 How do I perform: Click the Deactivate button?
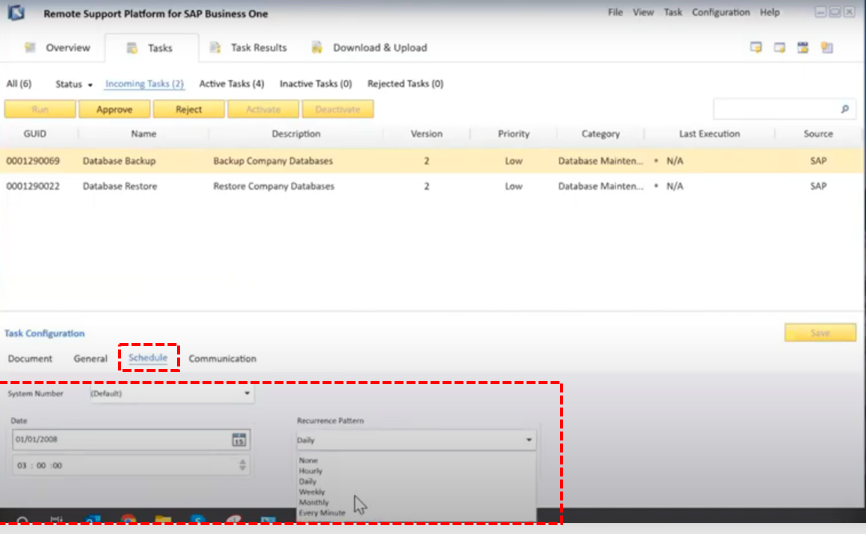point(338,109)
